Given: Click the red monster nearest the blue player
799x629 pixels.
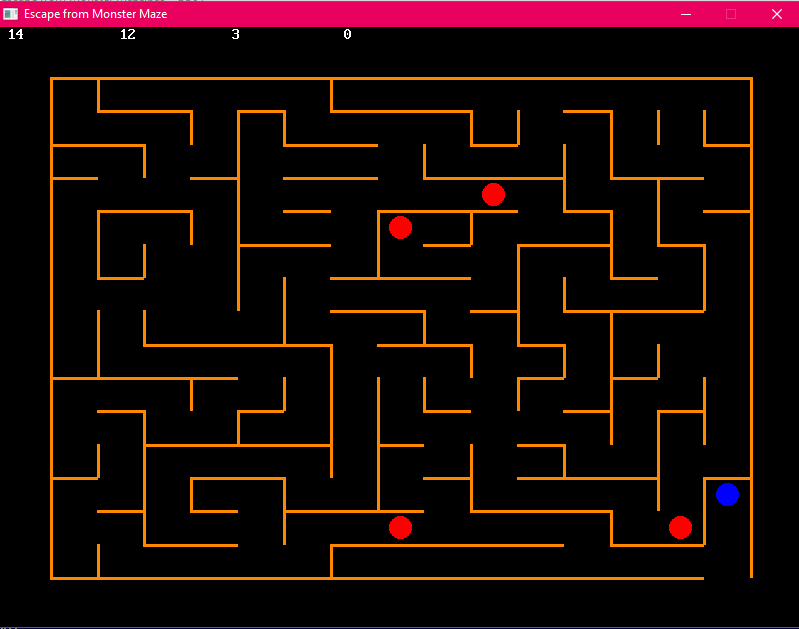Looking at the screenshot, I should 680,527.
